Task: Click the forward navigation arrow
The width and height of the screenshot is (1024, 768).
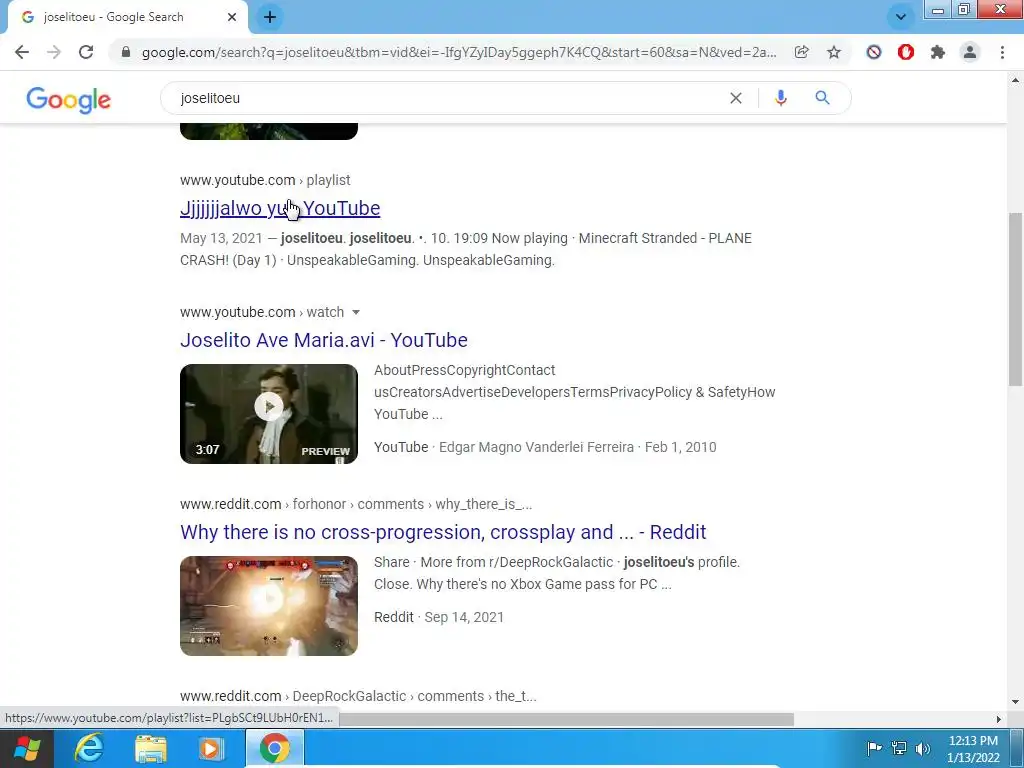Action: coord(54,52)
